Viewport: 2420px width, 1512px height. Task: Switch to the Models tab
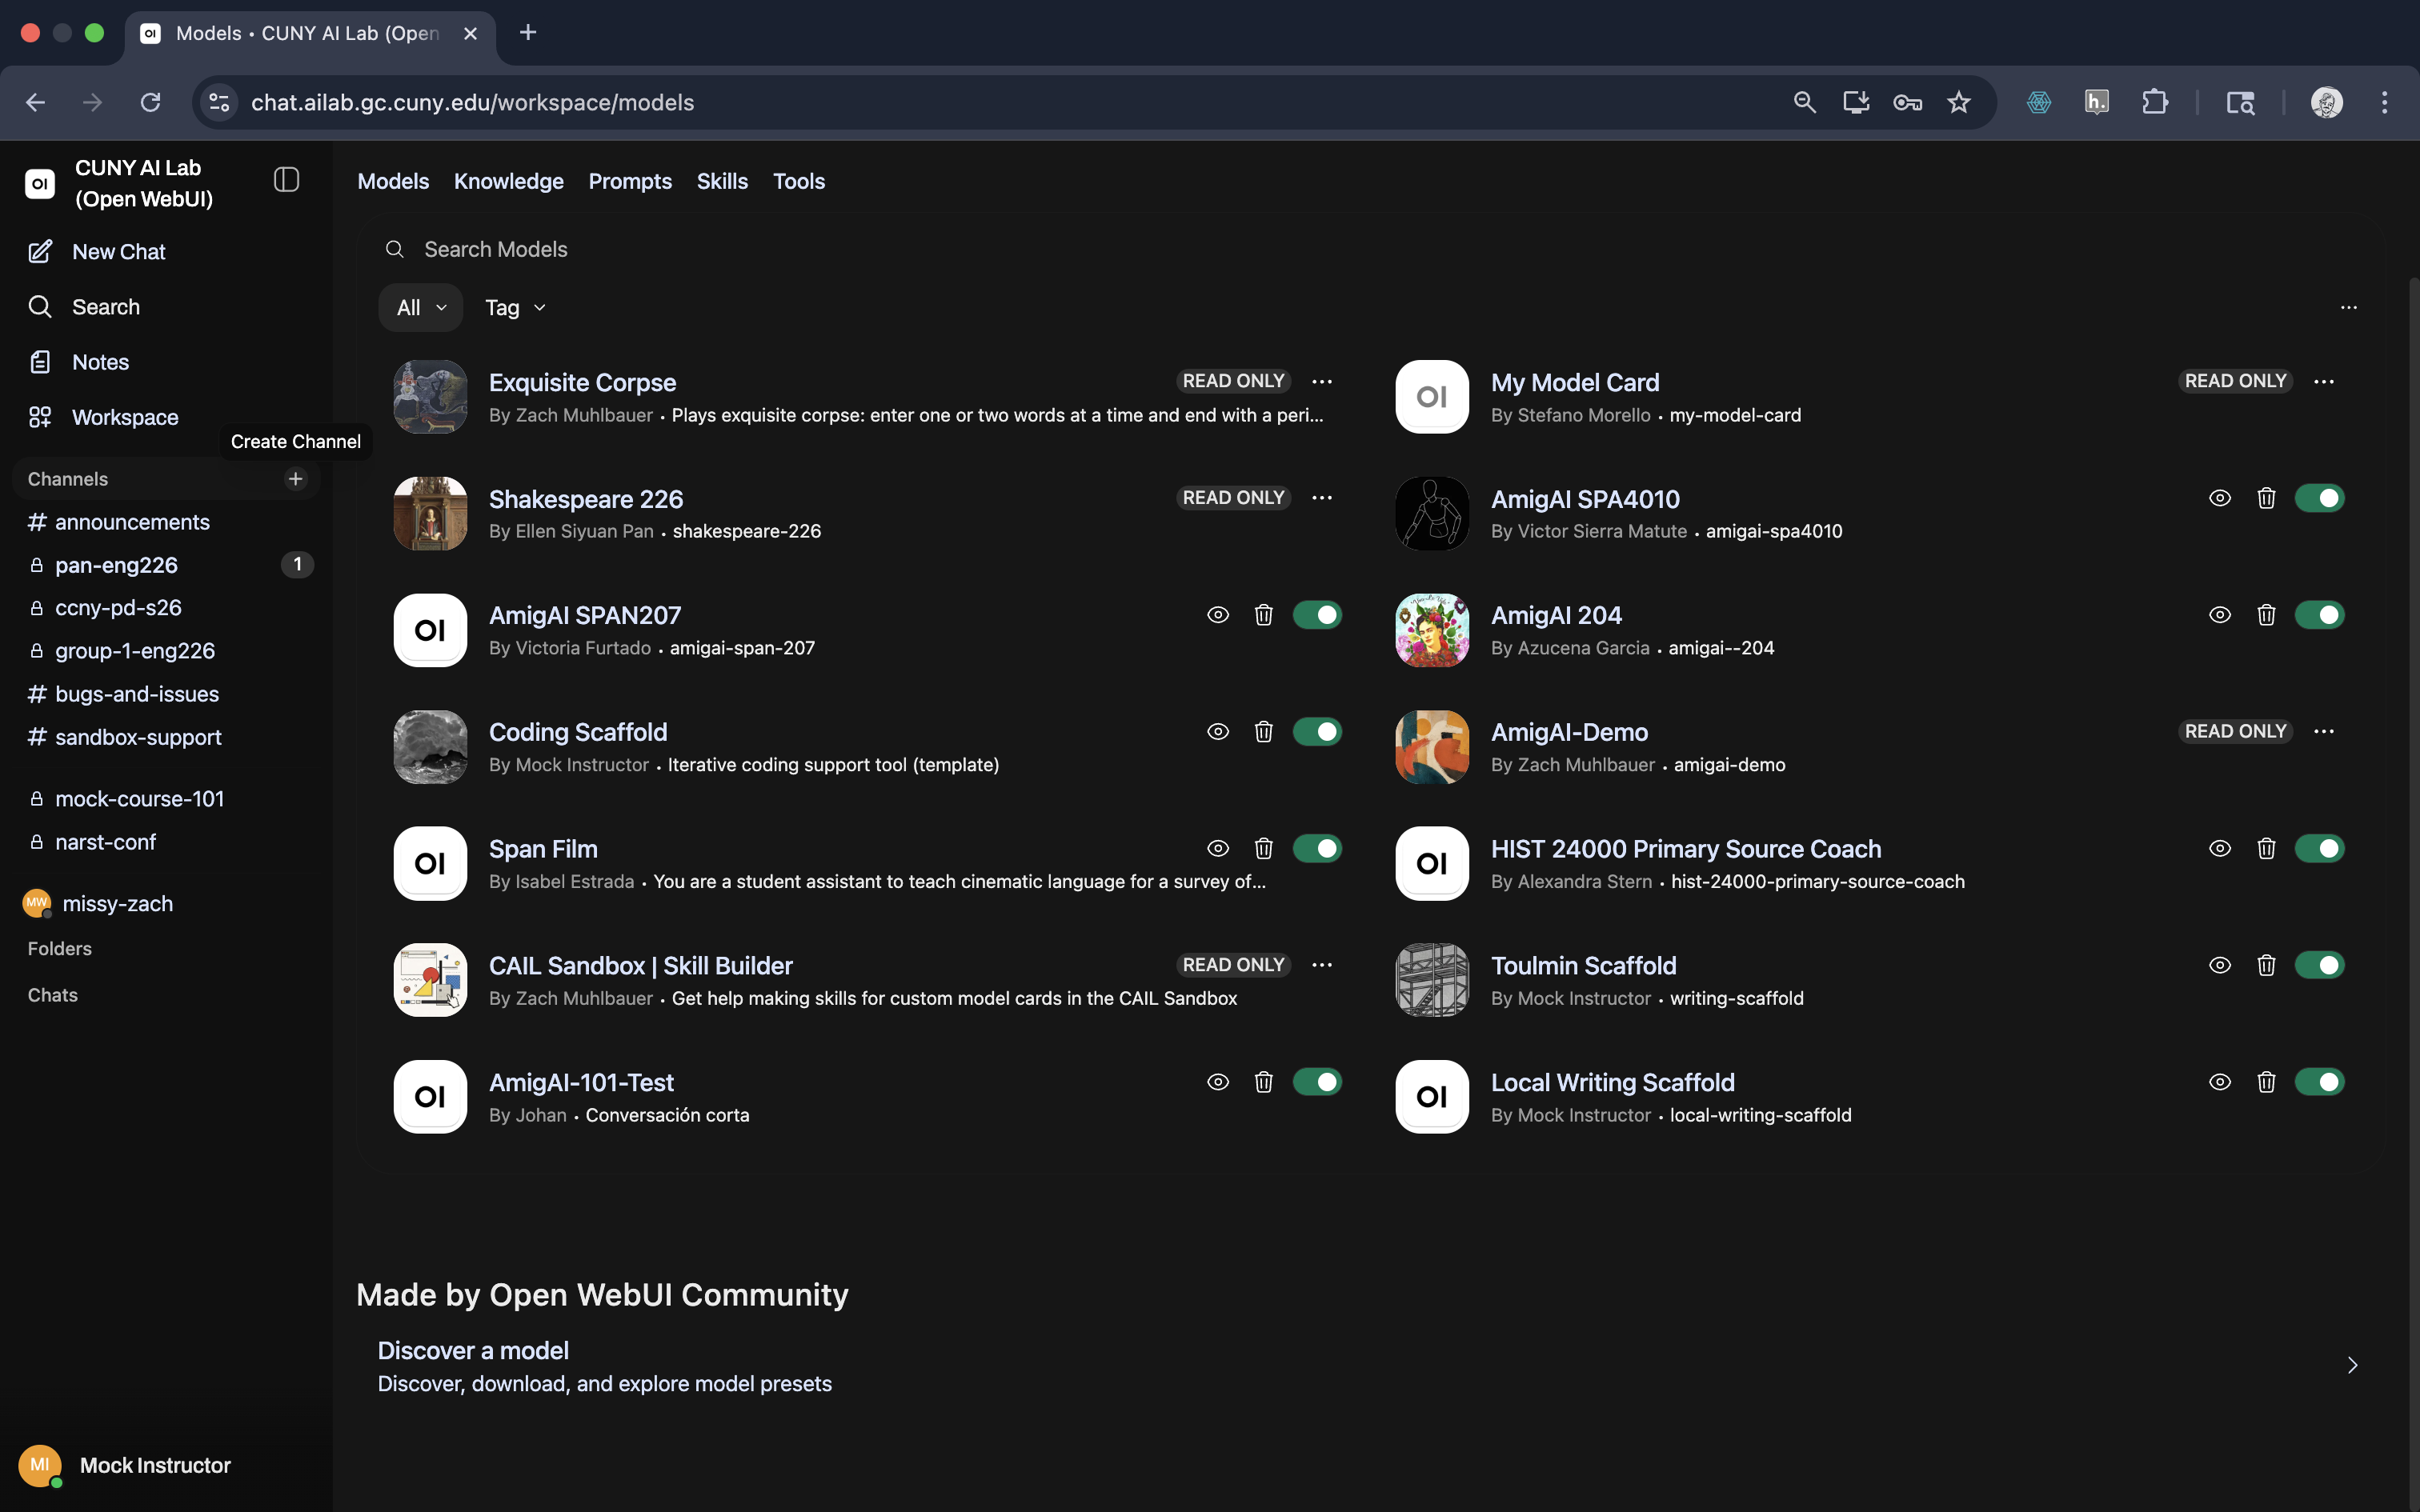tap(393, 182)
